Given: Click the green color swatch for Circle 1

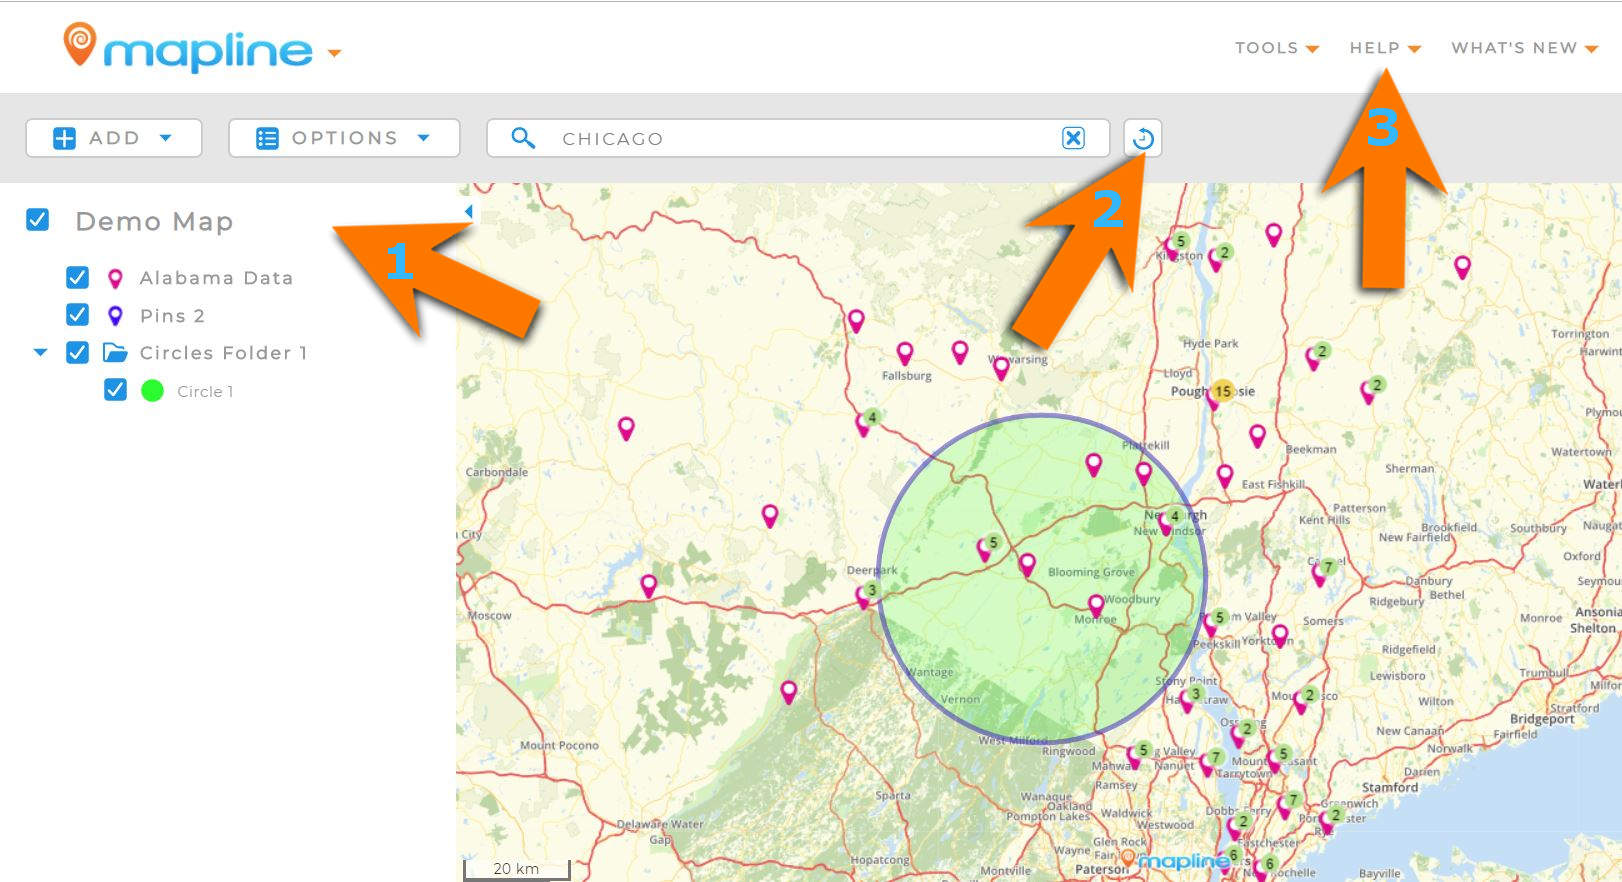Looking at the screenshot, I should pyautogui.click(x=152, y=391).
